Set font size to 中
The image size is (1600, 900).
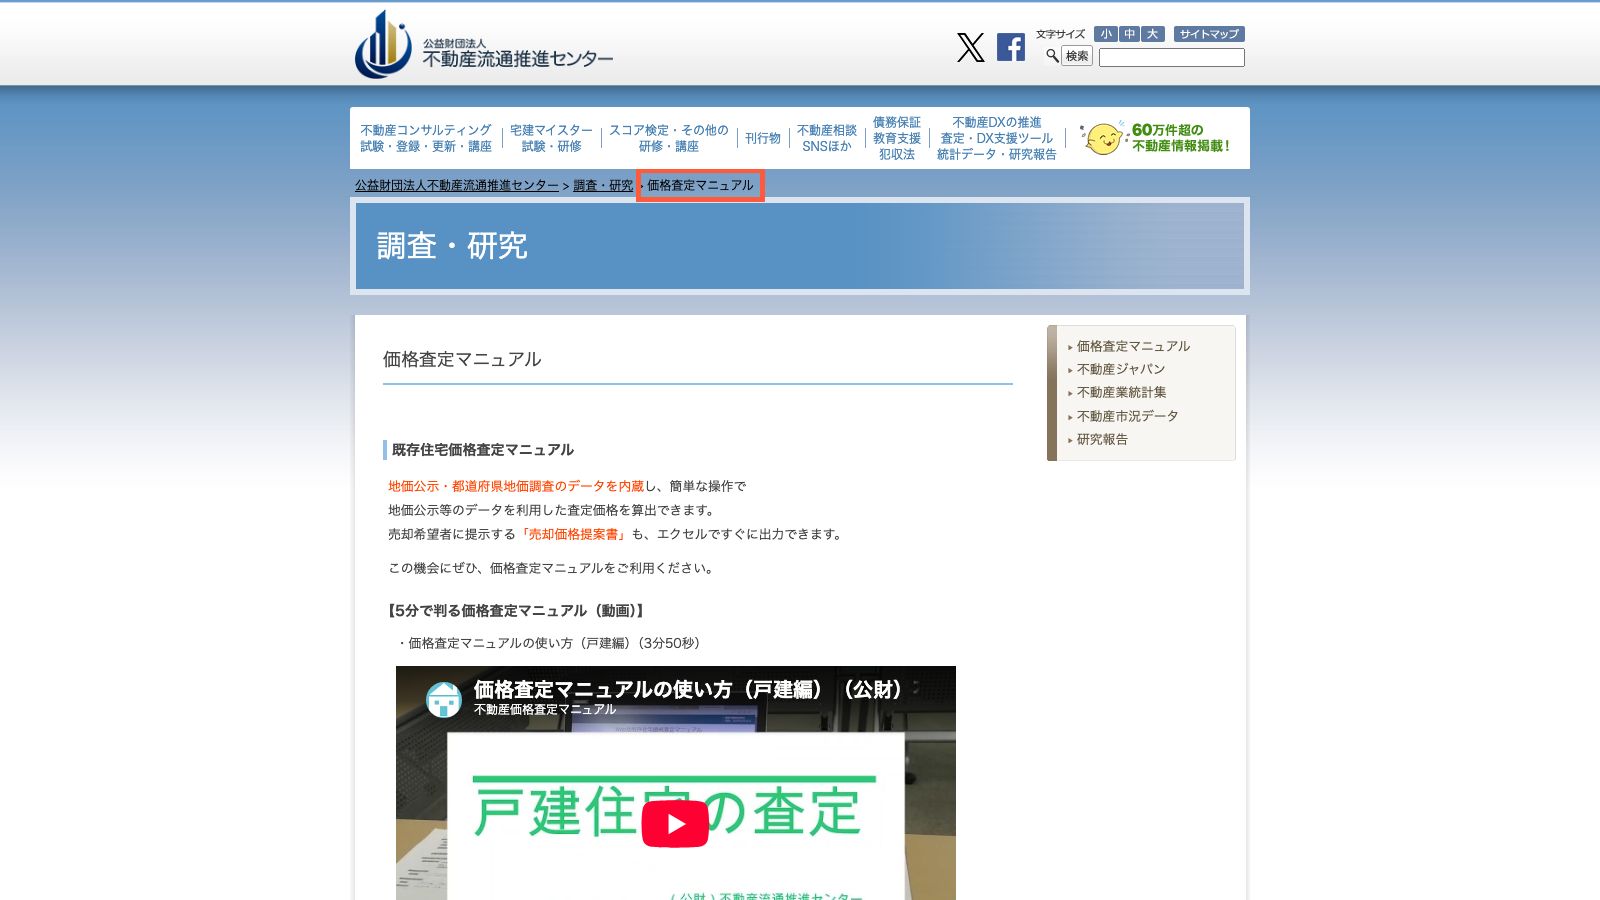1129,34
